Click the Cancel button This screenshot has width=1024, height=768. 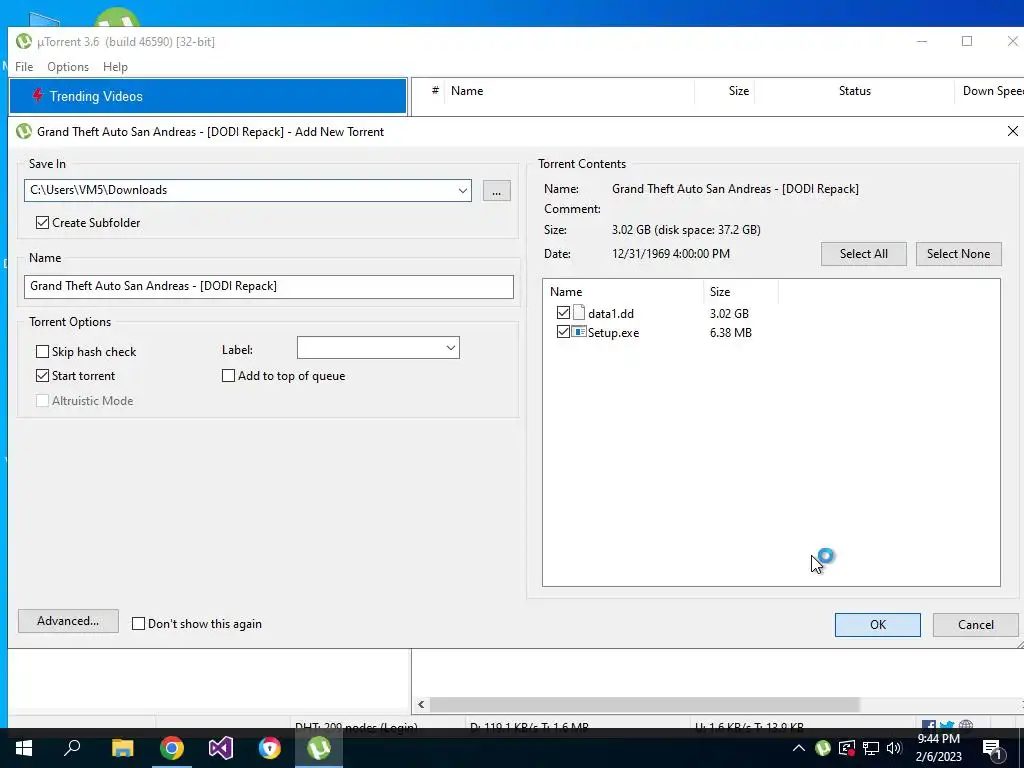(x=976, y=625)
